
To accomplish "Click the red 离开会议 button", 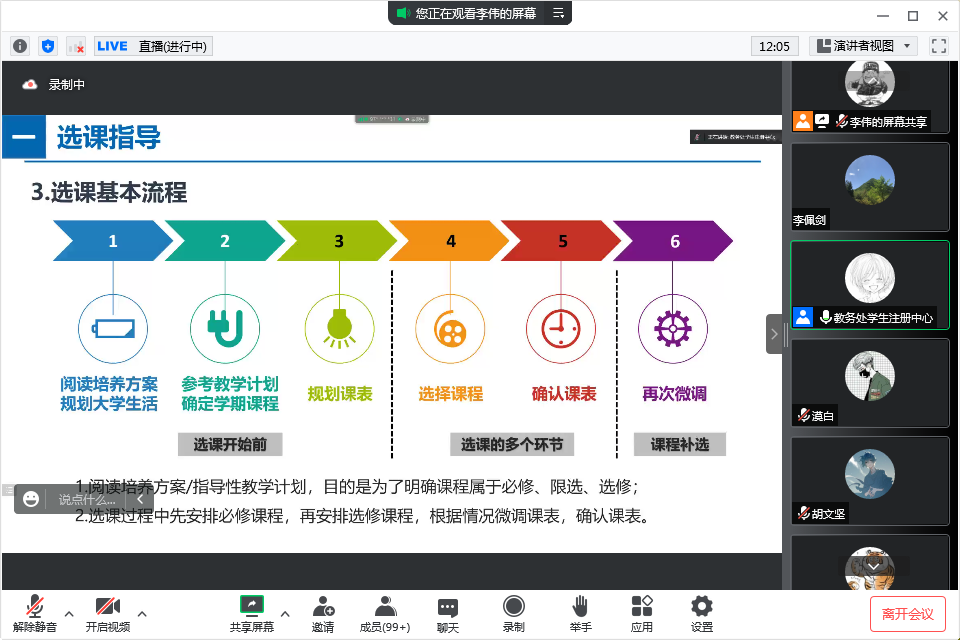I will [x=907, y=613].
